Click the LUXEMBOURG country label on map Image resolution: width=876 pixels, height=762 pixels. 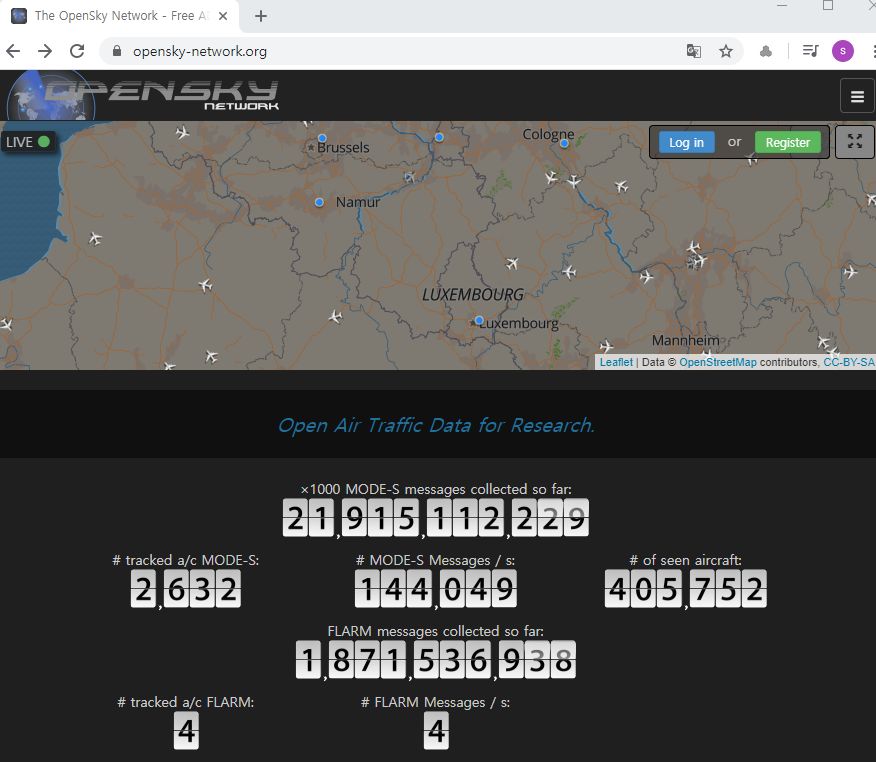(x=473, y=294)
